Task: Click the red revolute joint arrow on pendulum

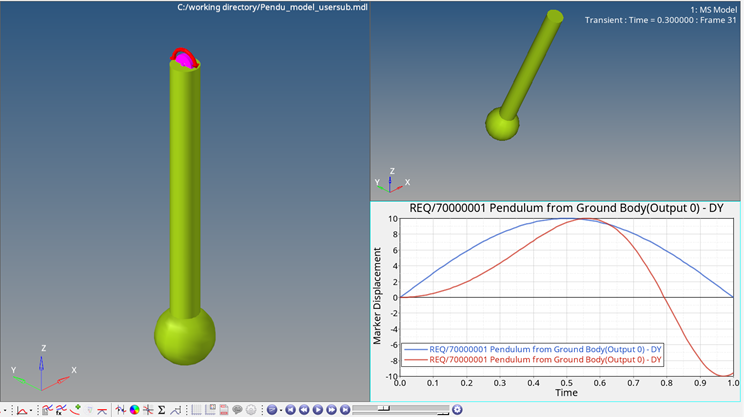Action: pos(184,54)
